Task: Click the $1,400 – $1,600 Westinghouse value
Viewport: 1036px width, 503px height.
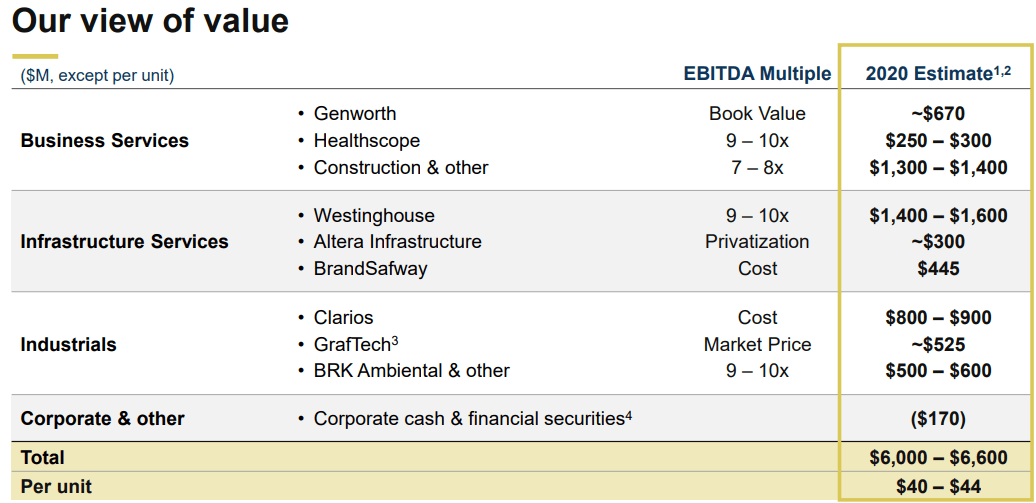Action: pyautogui.click(x=938, y=215)
